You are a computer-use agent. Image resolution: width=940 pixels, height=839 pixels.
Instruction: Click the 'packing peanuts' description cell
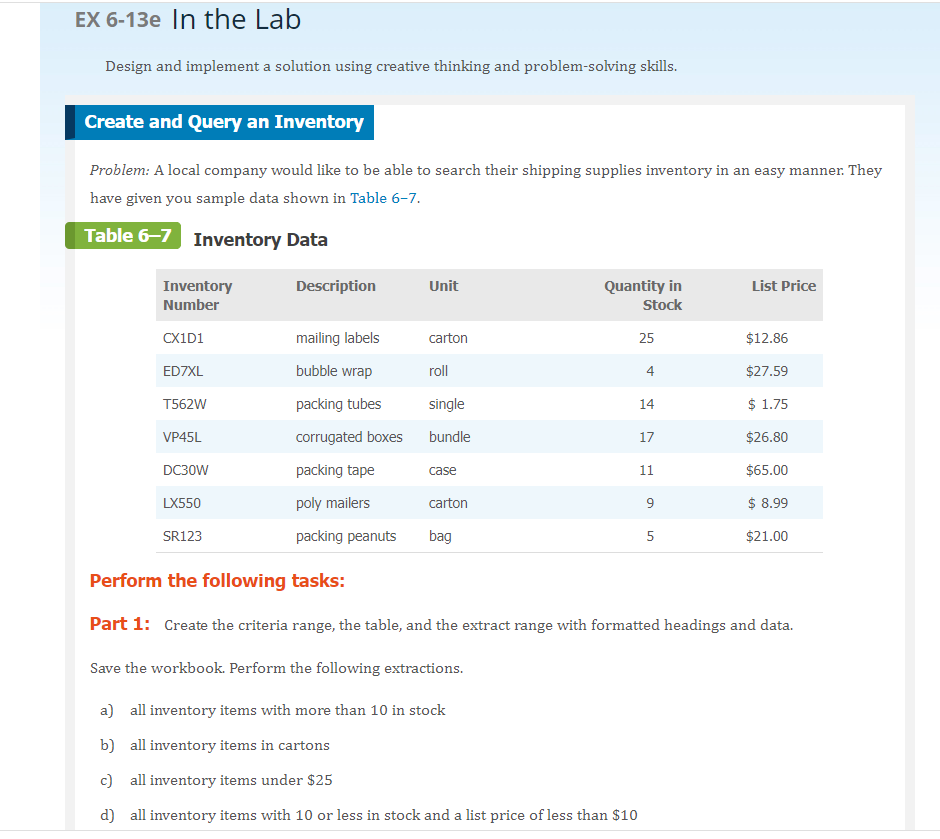point(346,536)
